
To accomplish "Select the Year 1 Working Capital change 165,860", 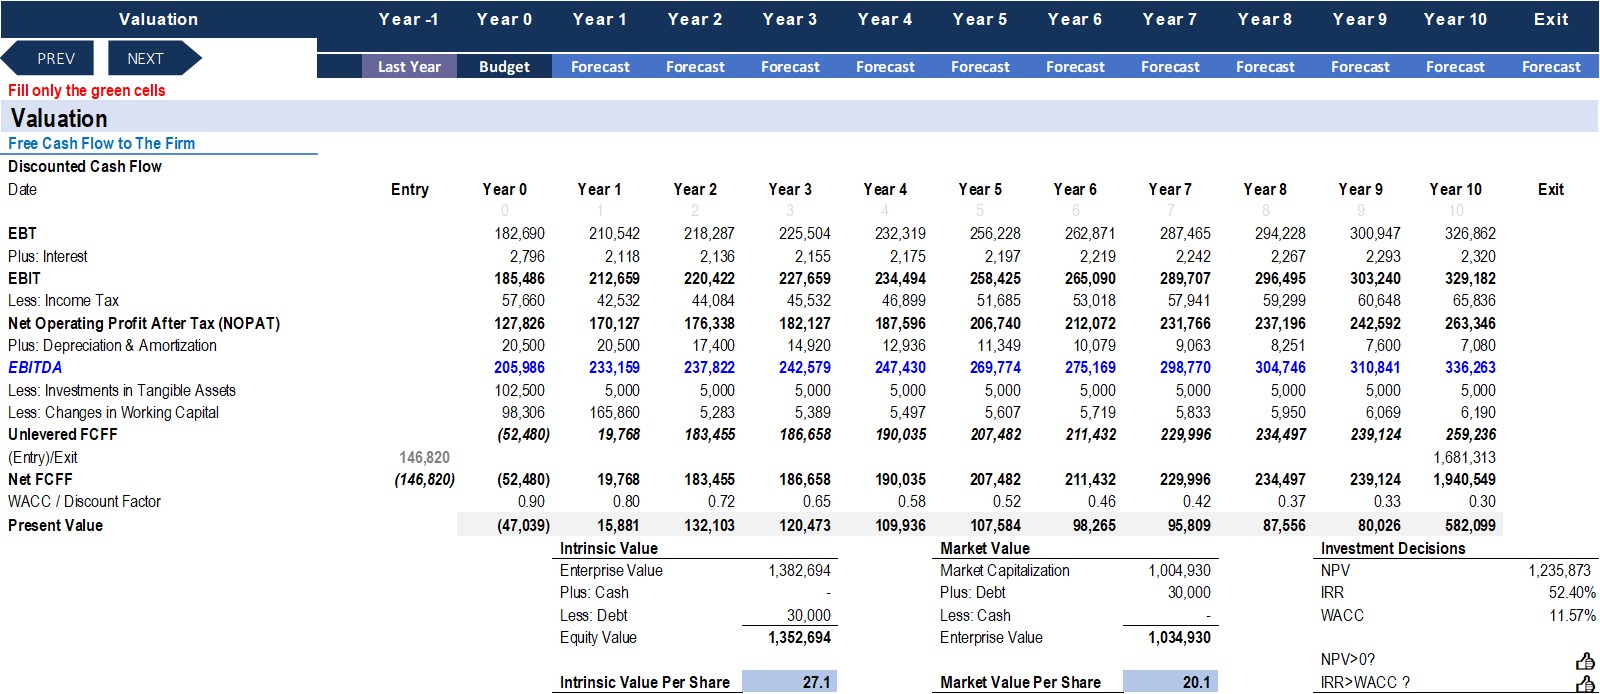I will 614,412.
